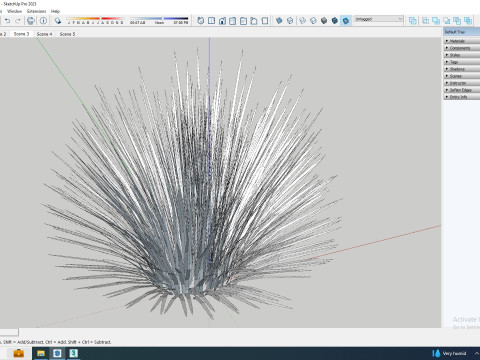The width and height of the screenshot is (480, 360).
Task: Select Hidden Line face style
Action: (x=313, y=21)
